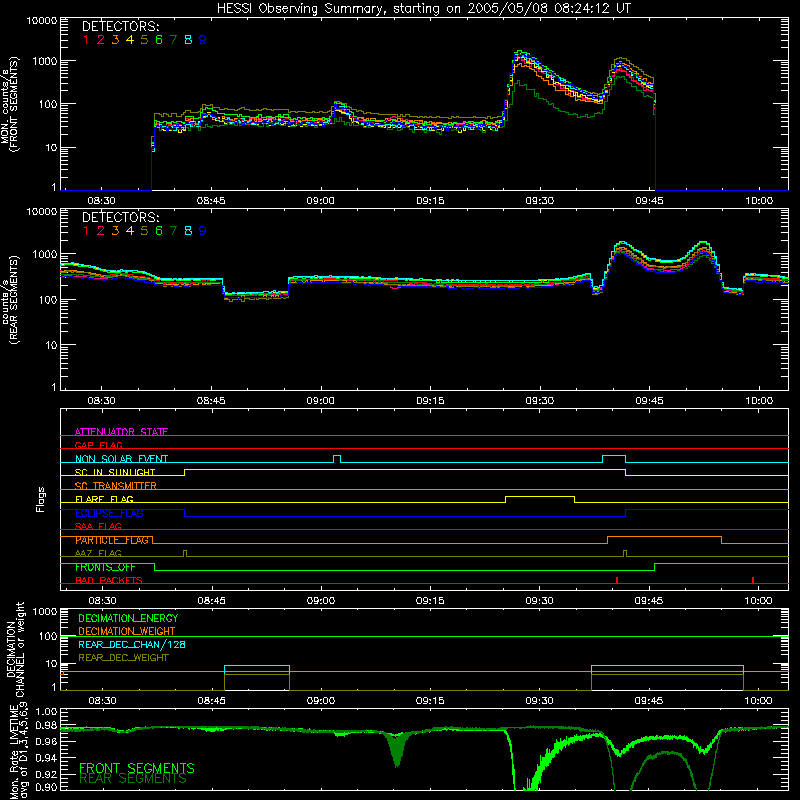Click the REAR_DEC_WEIGHT legend entry

pyautogui.click(x=123, y=658)
